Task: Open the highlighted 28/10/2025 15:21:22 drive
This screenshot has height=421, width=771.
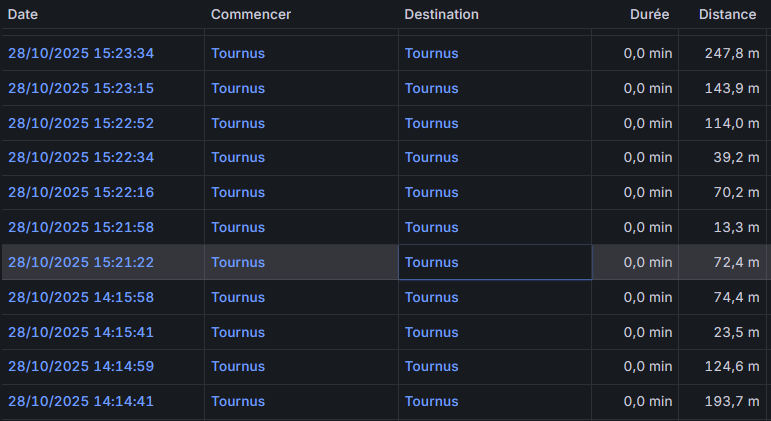Action: (81, 262)
